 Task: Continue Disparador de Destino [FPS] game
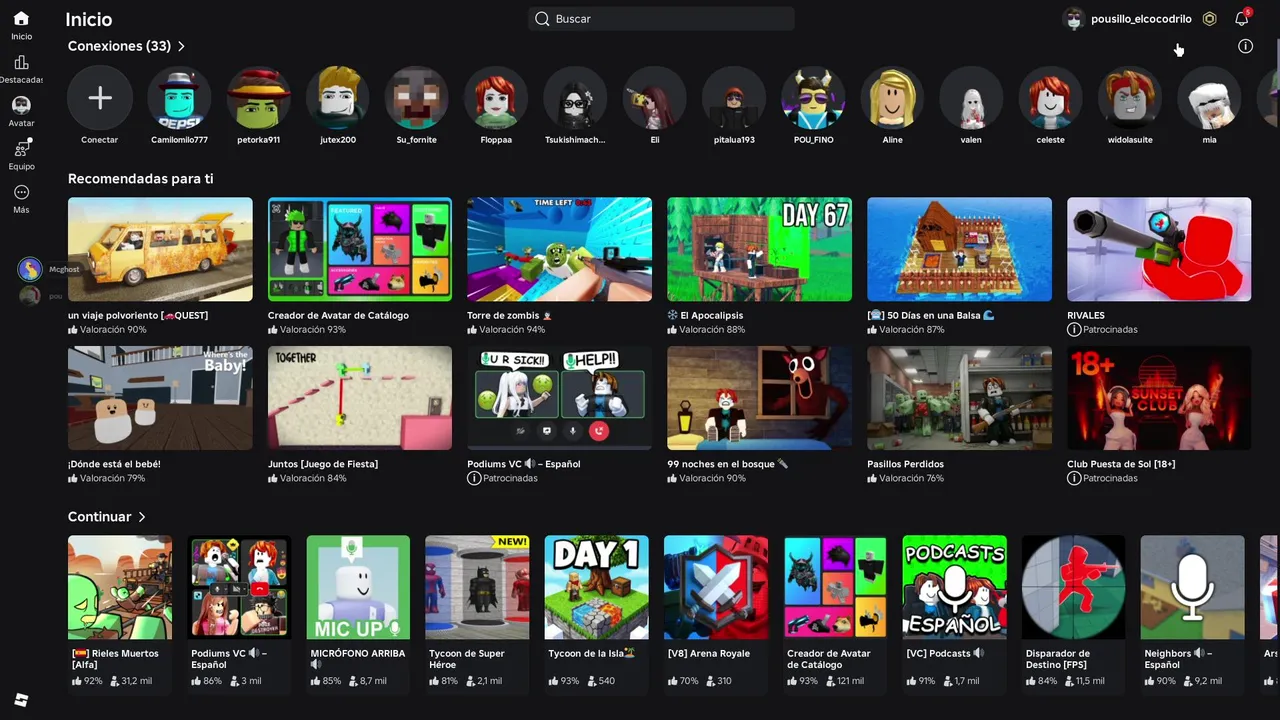click(1073, 587)
